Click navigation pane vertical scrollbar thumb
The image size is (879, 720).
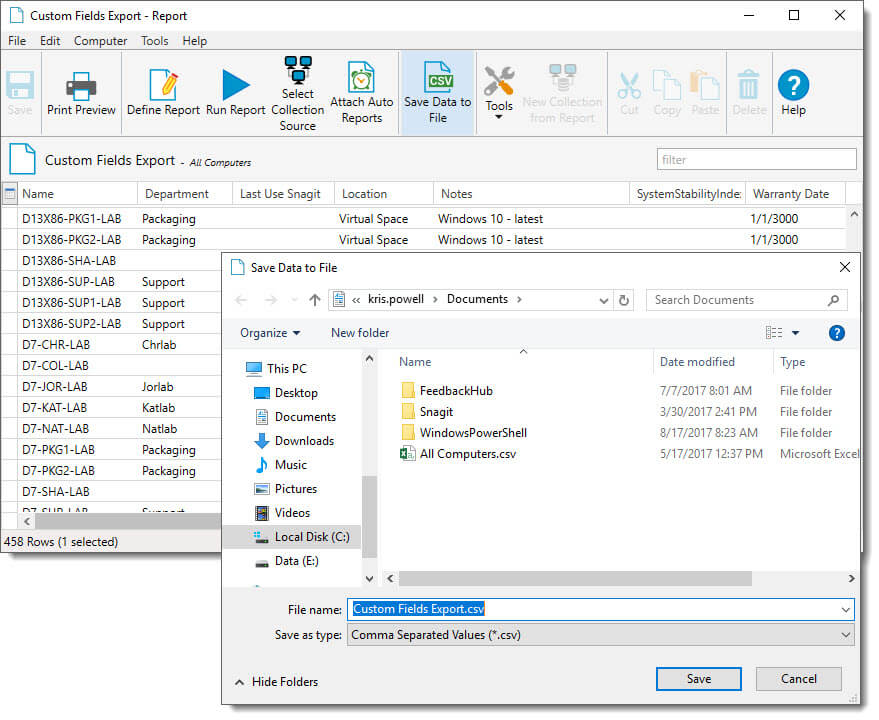(x=369, y=516)
